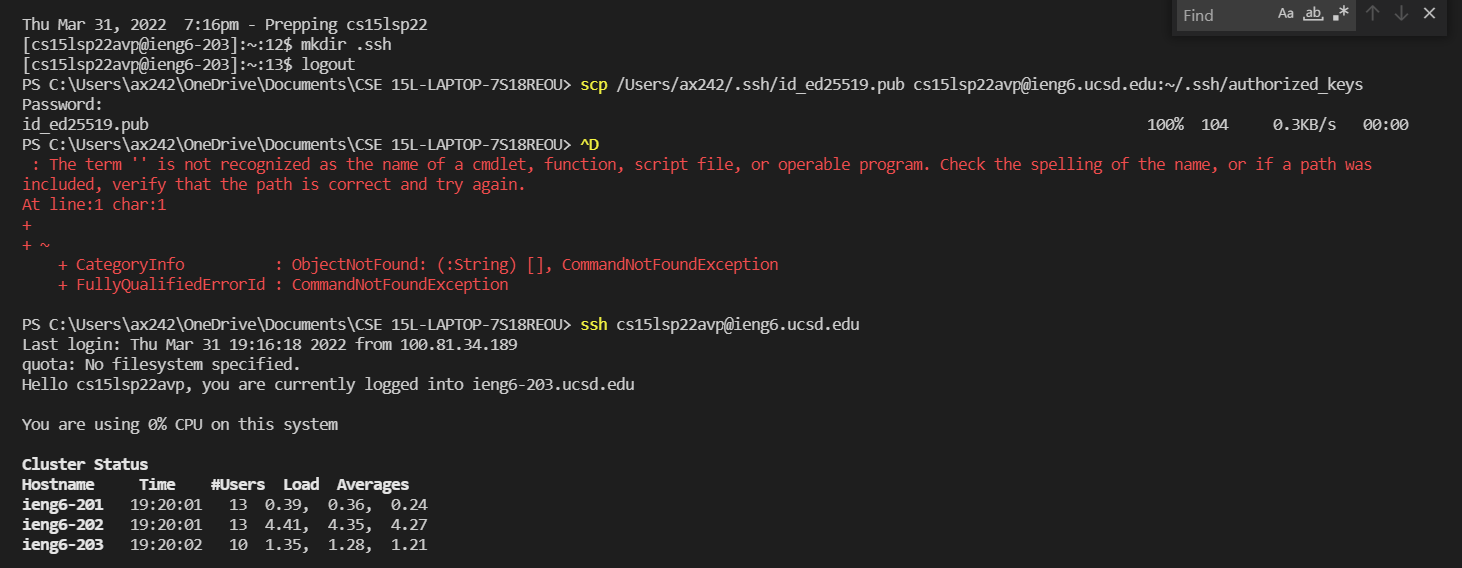Toggle Use Regular Expression search
1462x568 pixels.
(1342, 14)
